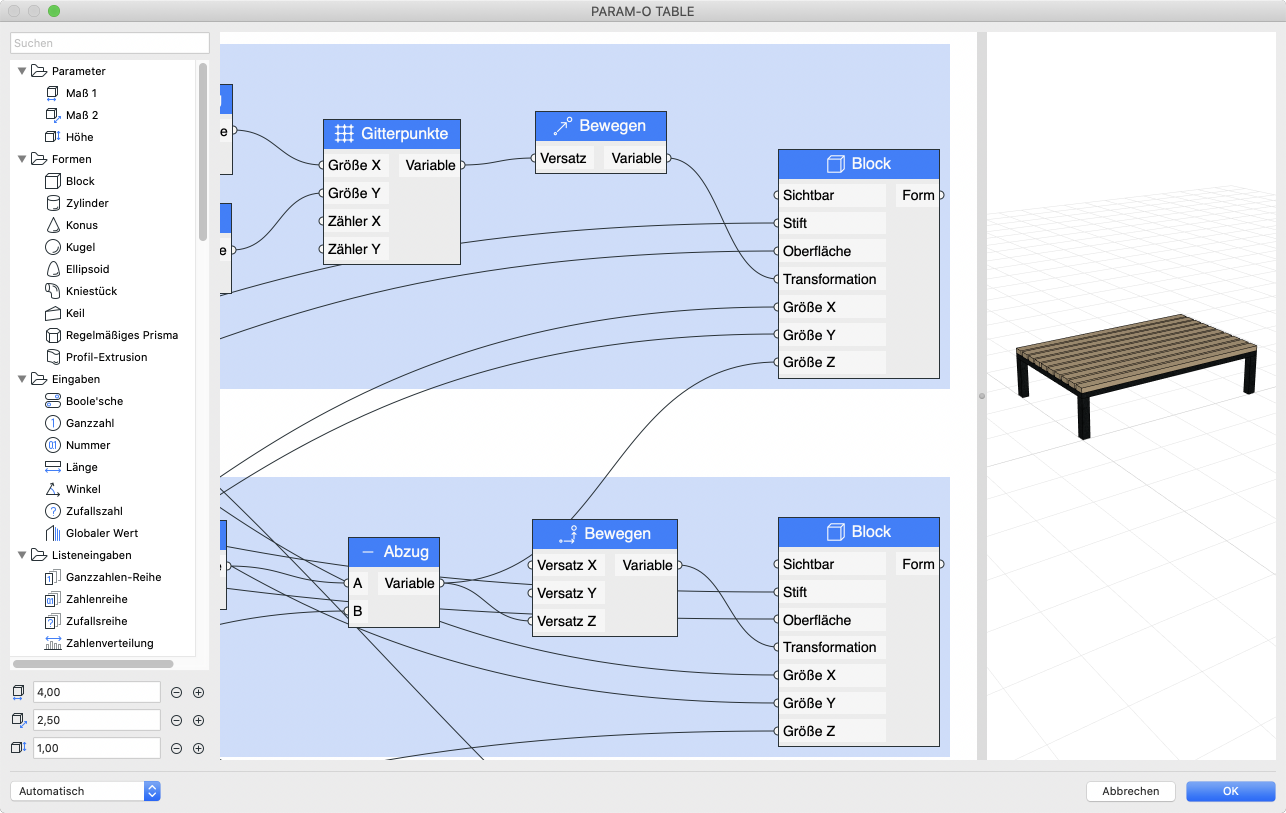Image resolution: width=1286 pixels, height=813 pixels.
Task: Open the Automatisch dropdown
Action: point(85,790)
